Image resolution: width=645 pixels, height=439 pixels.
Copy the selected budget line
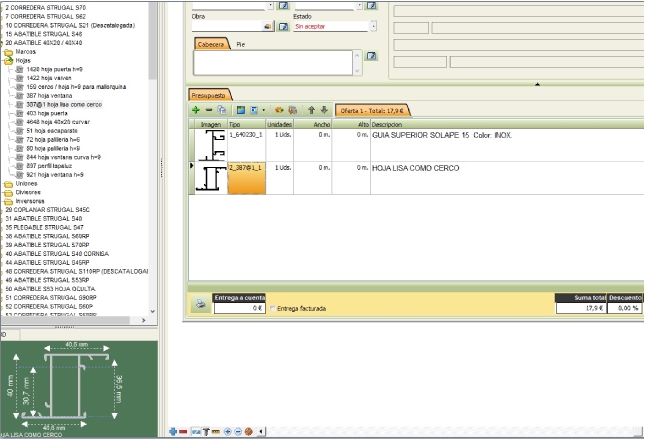coord(222,110)
